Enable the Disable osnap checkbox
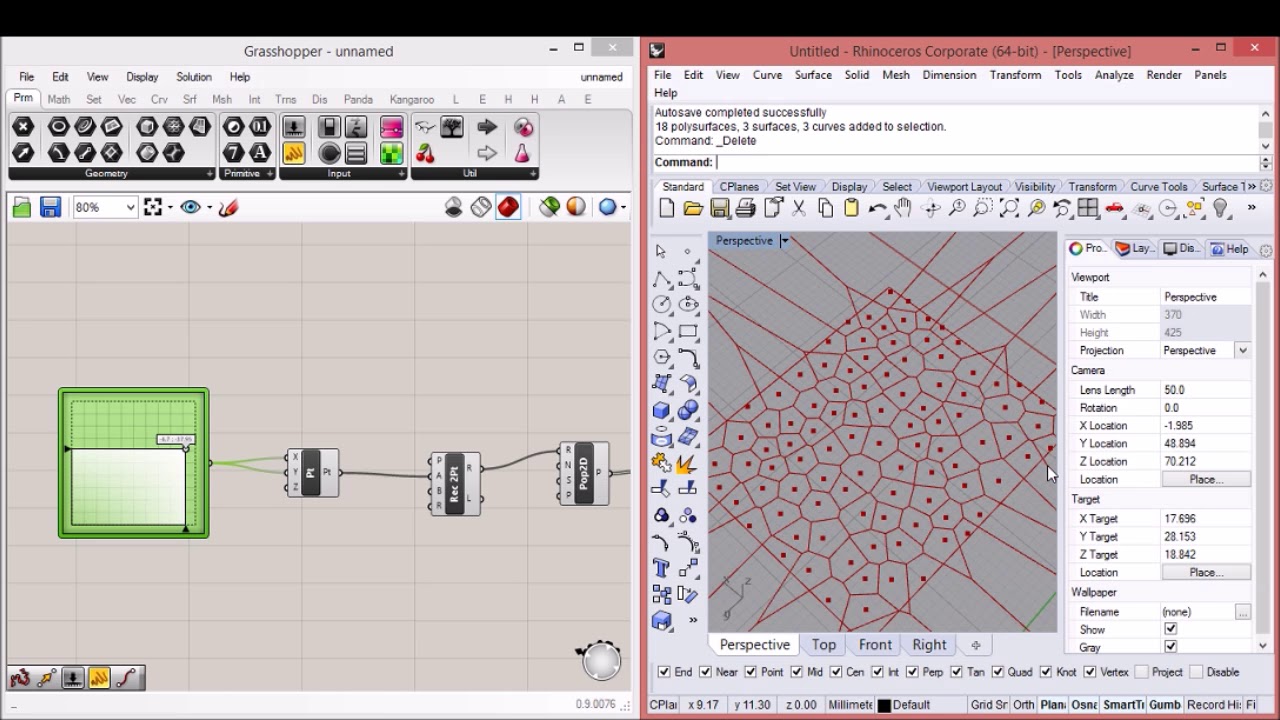The image size is (1280, 720). pos(1195,672)
